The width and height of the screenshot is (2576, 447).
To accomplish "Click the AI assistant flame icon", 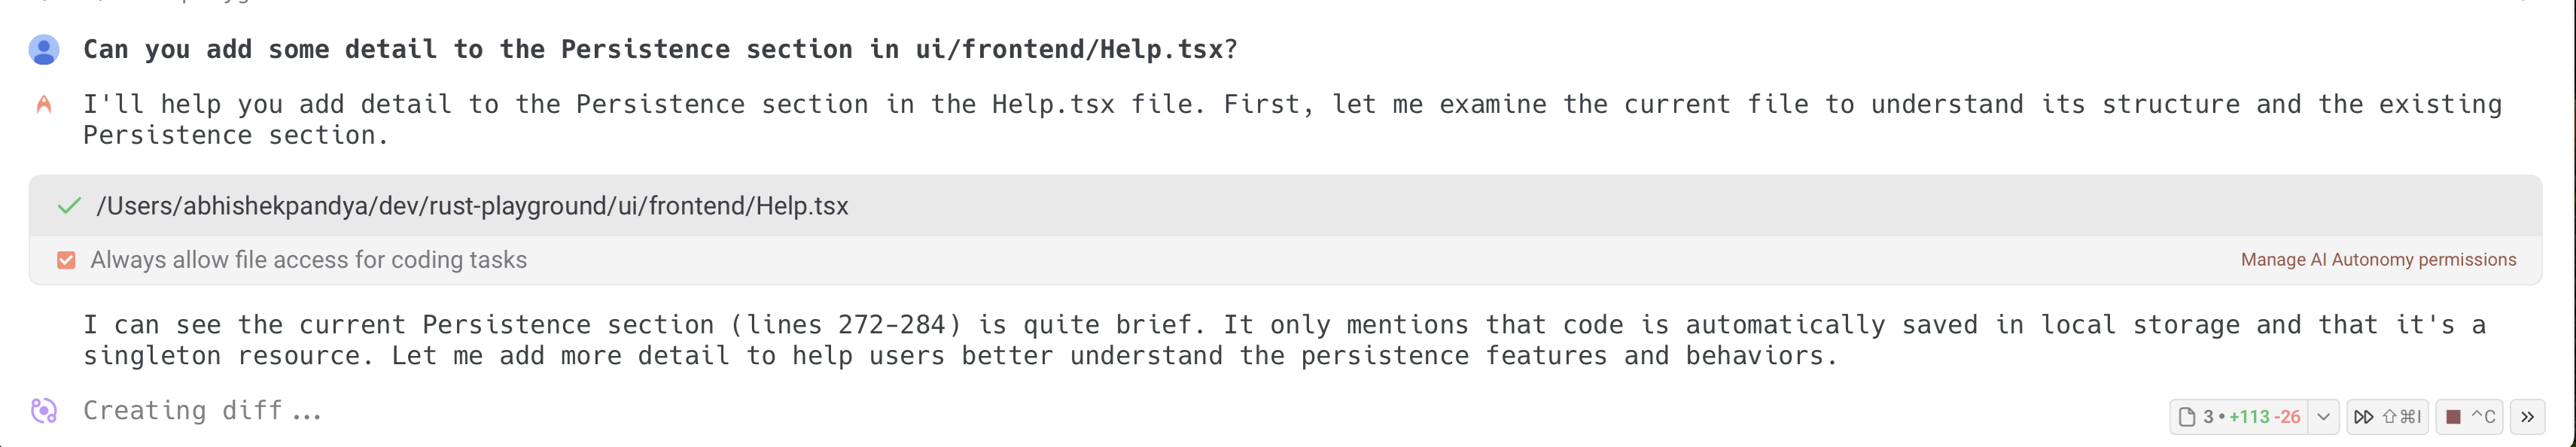I will point(44,104).
